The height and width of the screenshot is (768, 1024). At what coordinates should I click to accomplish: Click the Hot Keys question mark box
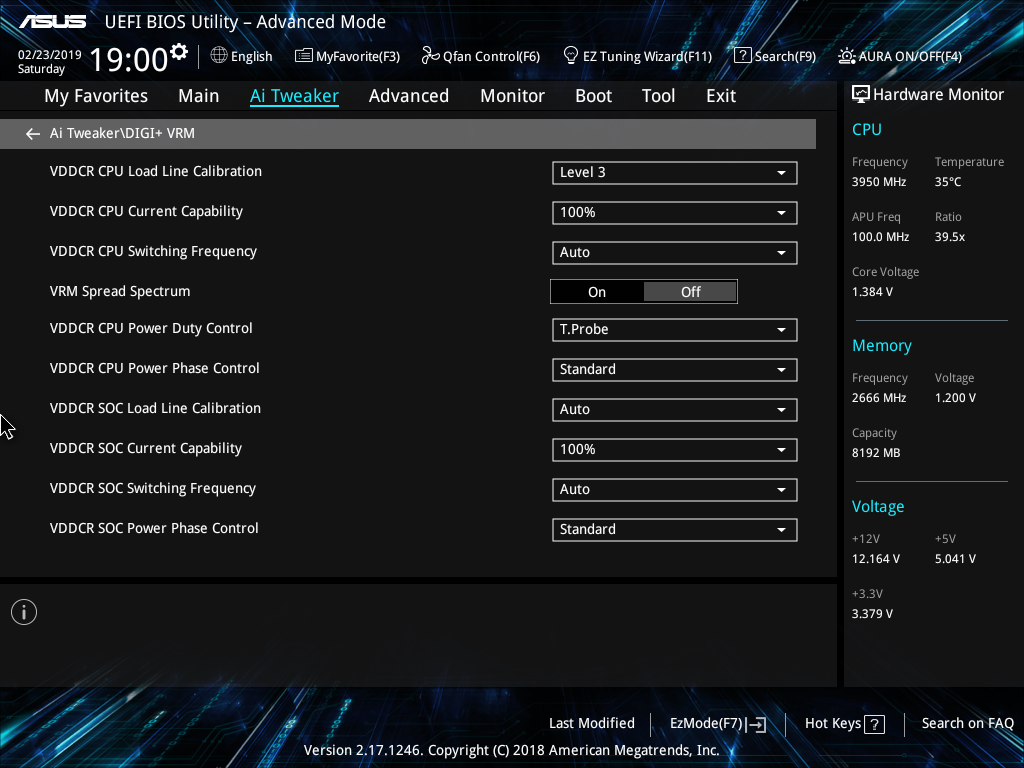click(874, 724)
